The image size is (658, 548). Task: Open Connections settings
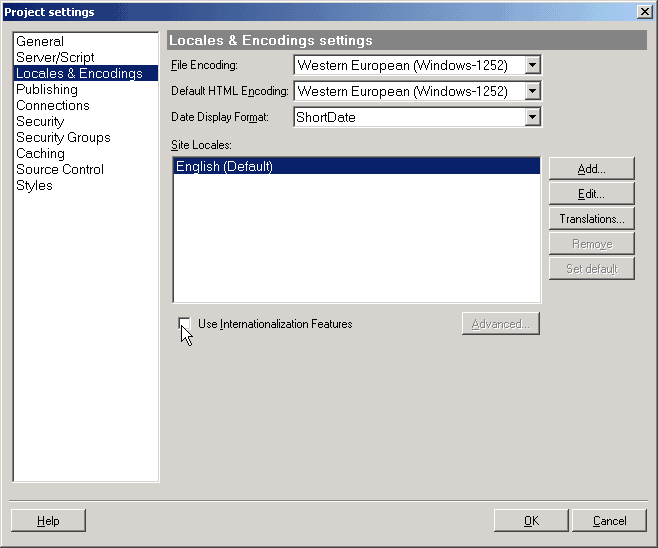(x=53, y=106)
